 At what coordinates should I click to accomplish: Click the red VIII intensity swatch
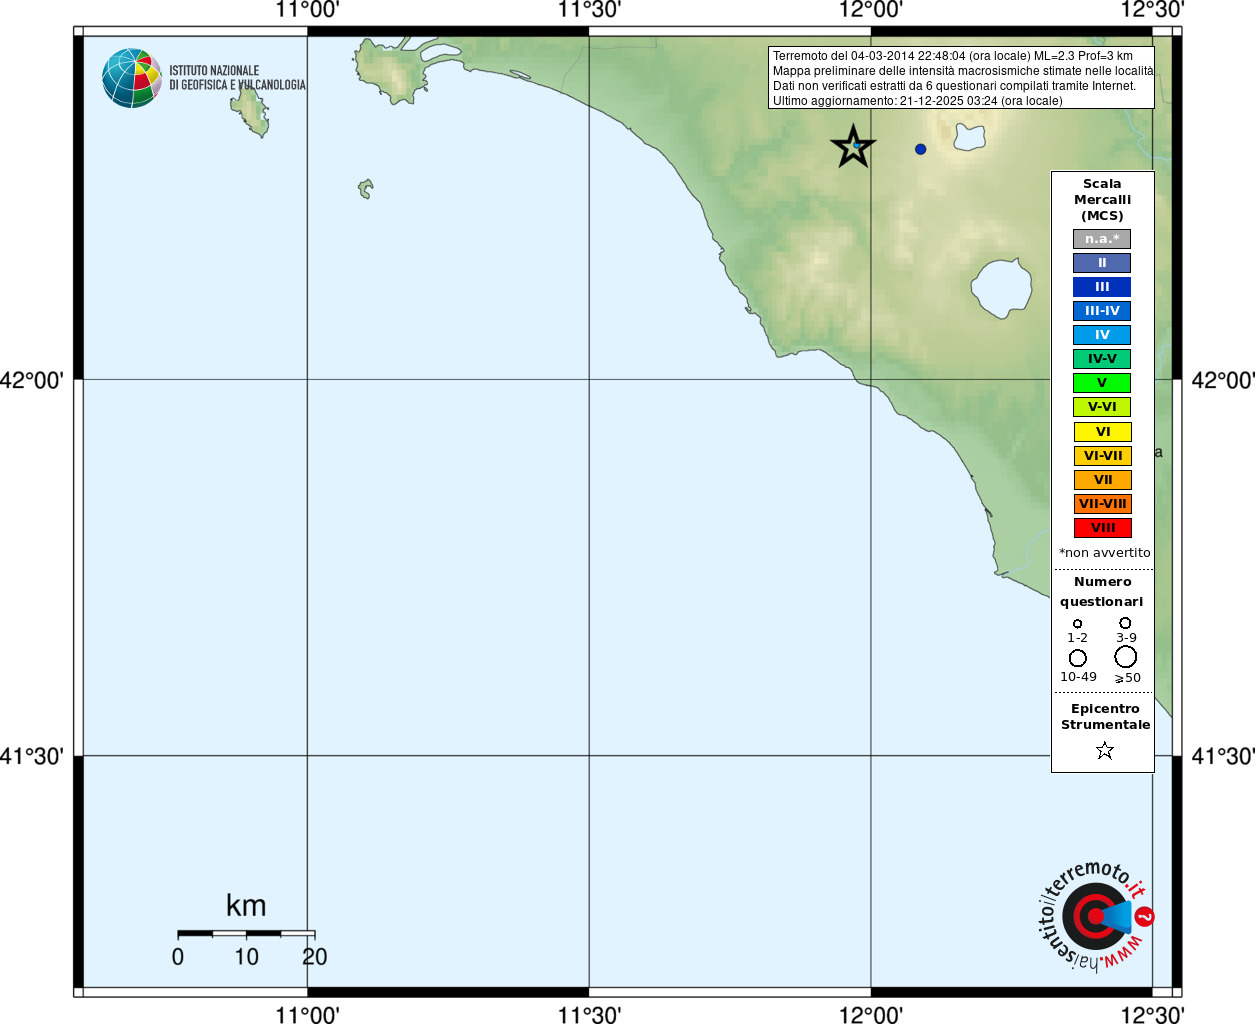click(1102, 528)
